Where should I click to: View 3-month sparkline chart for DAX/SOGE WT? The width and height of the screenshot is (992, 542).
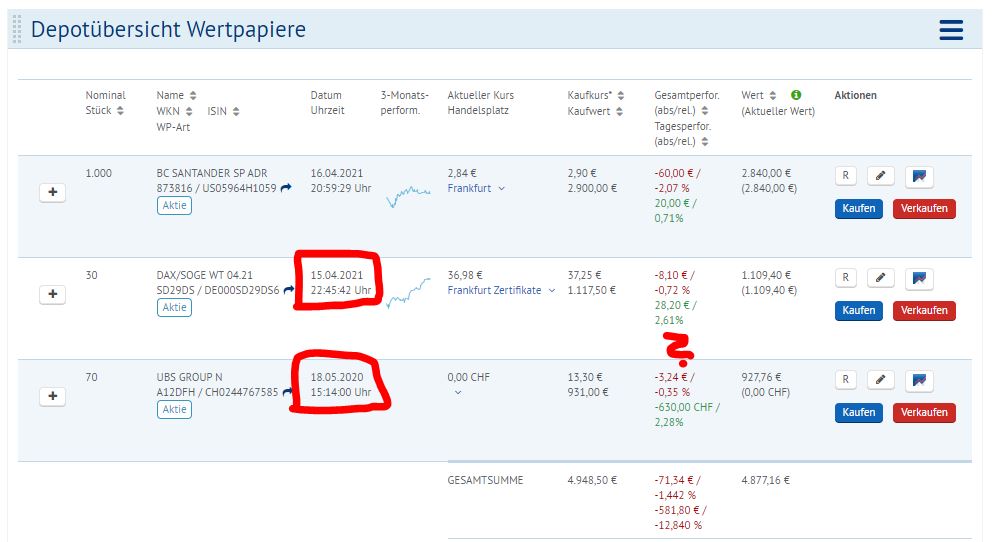(x=408, y=293)
